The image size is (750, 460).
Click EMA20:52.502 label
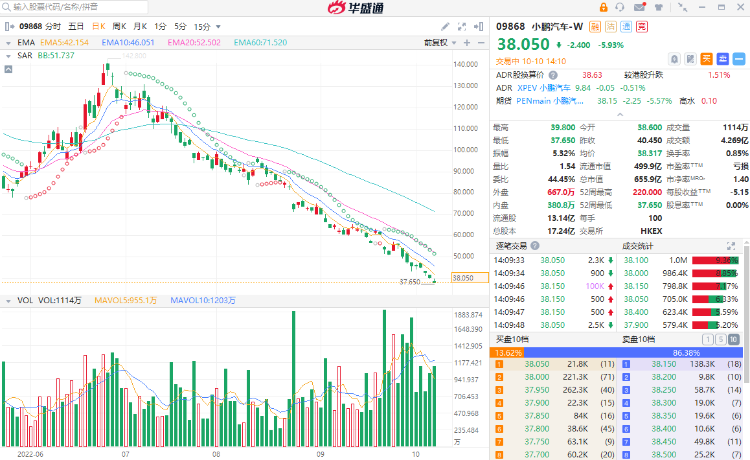pyautogui.click(x=194, y=43)
